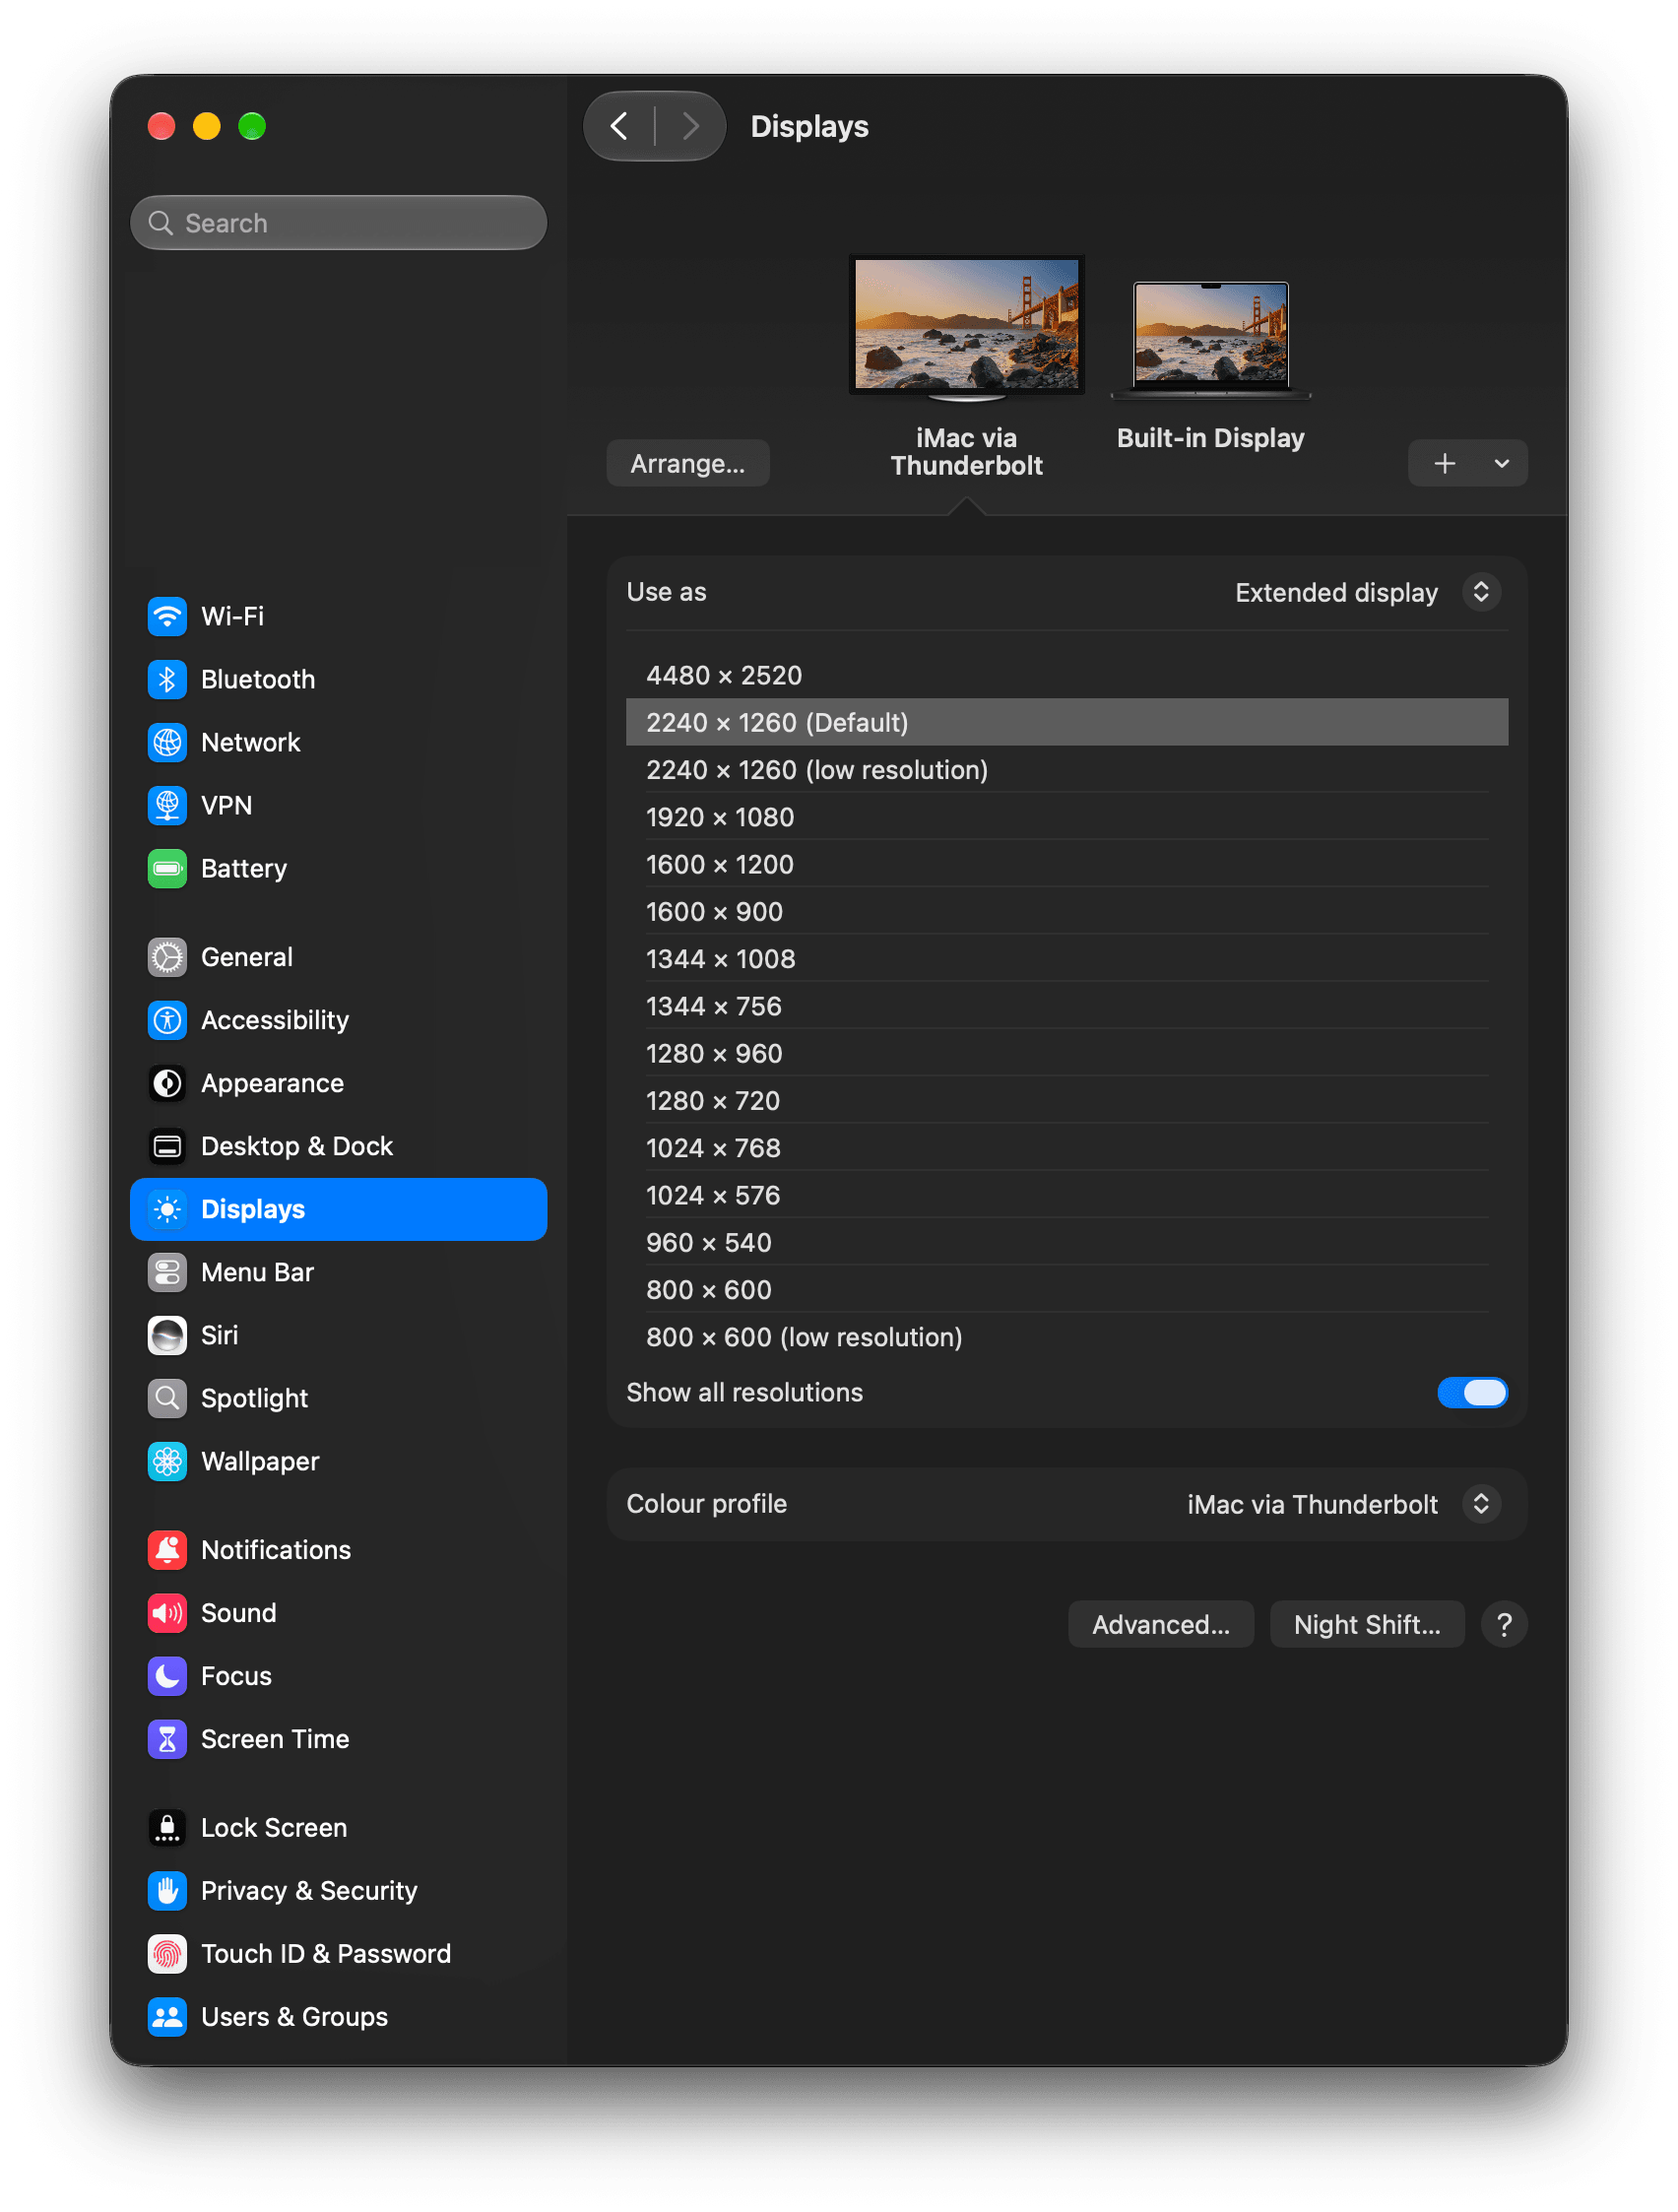The height and width of the screenshot is (2212, 1678).
Task: Select the Touch ID fingerprint icon
Action: point(167,1954)
